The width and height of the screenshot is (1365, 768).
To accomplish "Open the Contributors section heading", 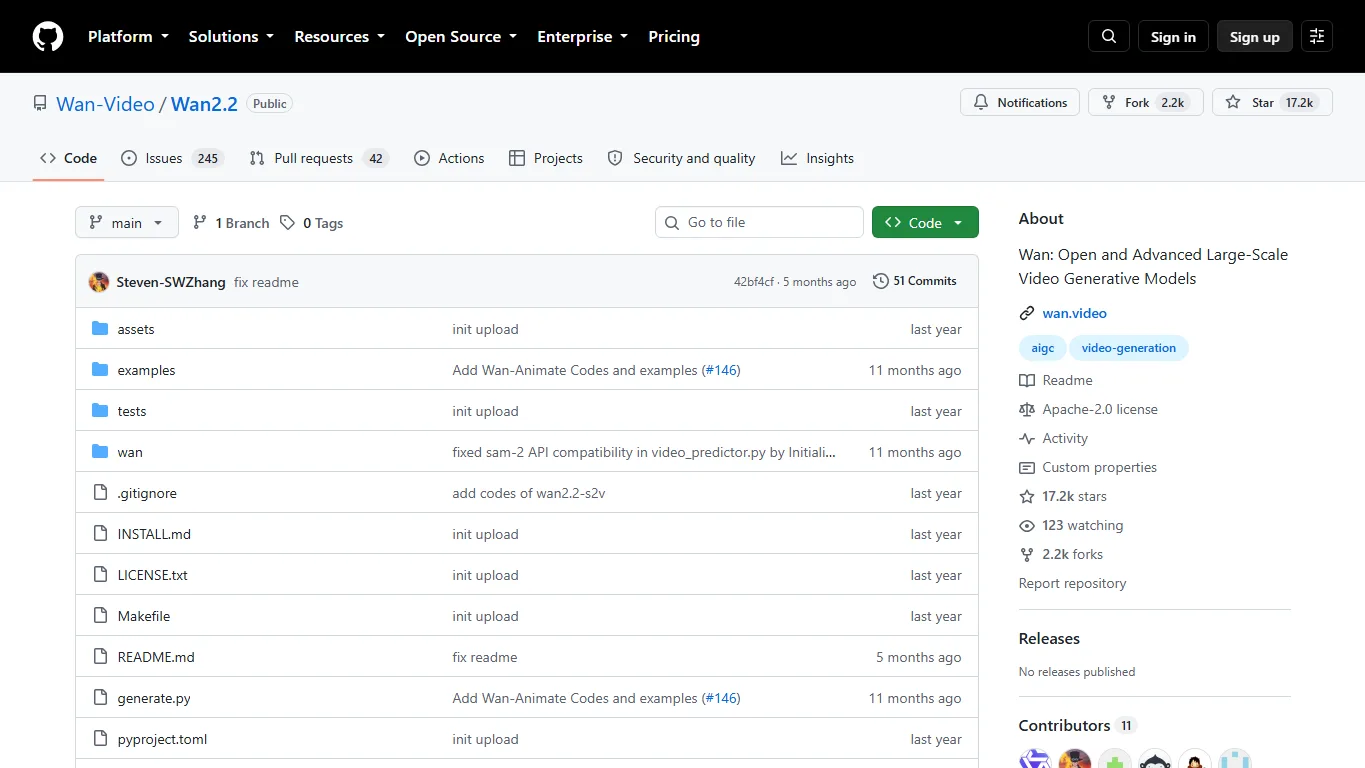I will (1064, 725).
